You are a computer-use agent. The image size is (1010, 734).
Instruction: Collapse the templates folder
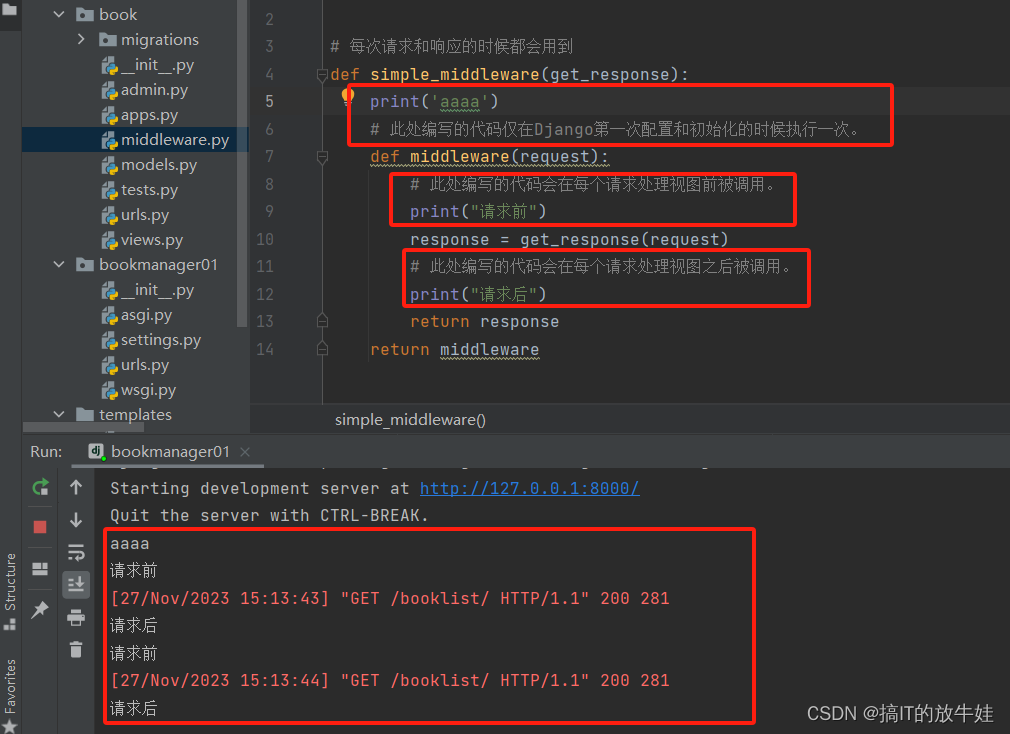pos(59,415)
